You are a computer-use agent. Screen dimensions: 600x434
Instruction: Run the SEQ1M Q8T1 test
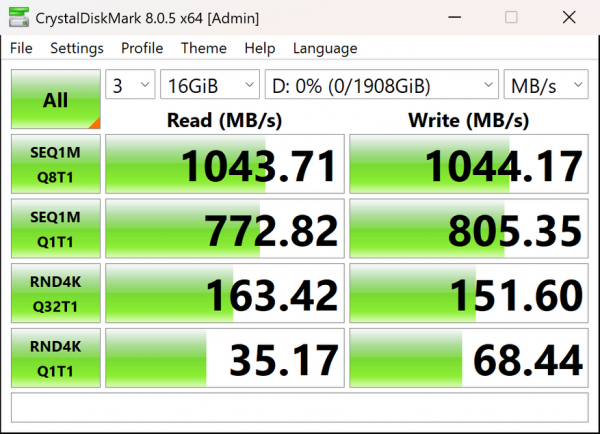56,164
